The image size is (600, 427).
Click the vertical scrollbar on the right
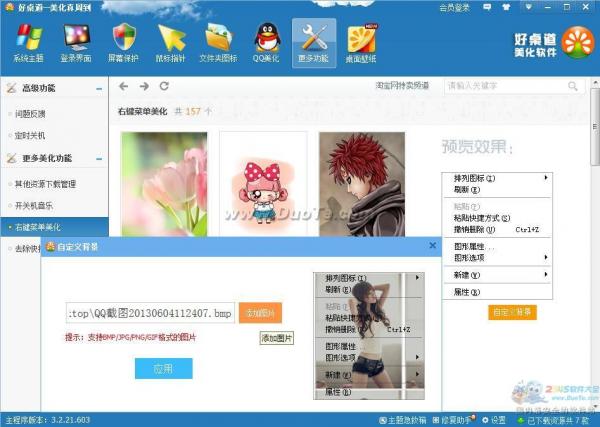pyautogui.click(x=595, y=127)
